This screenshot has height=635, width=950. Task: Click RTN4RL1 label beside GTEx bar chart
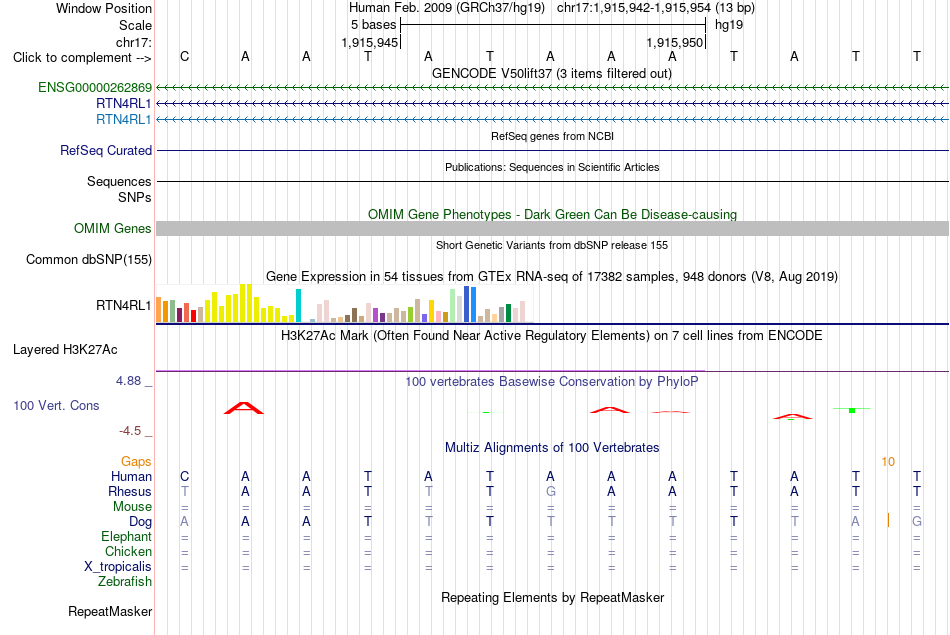click(124, 305)
